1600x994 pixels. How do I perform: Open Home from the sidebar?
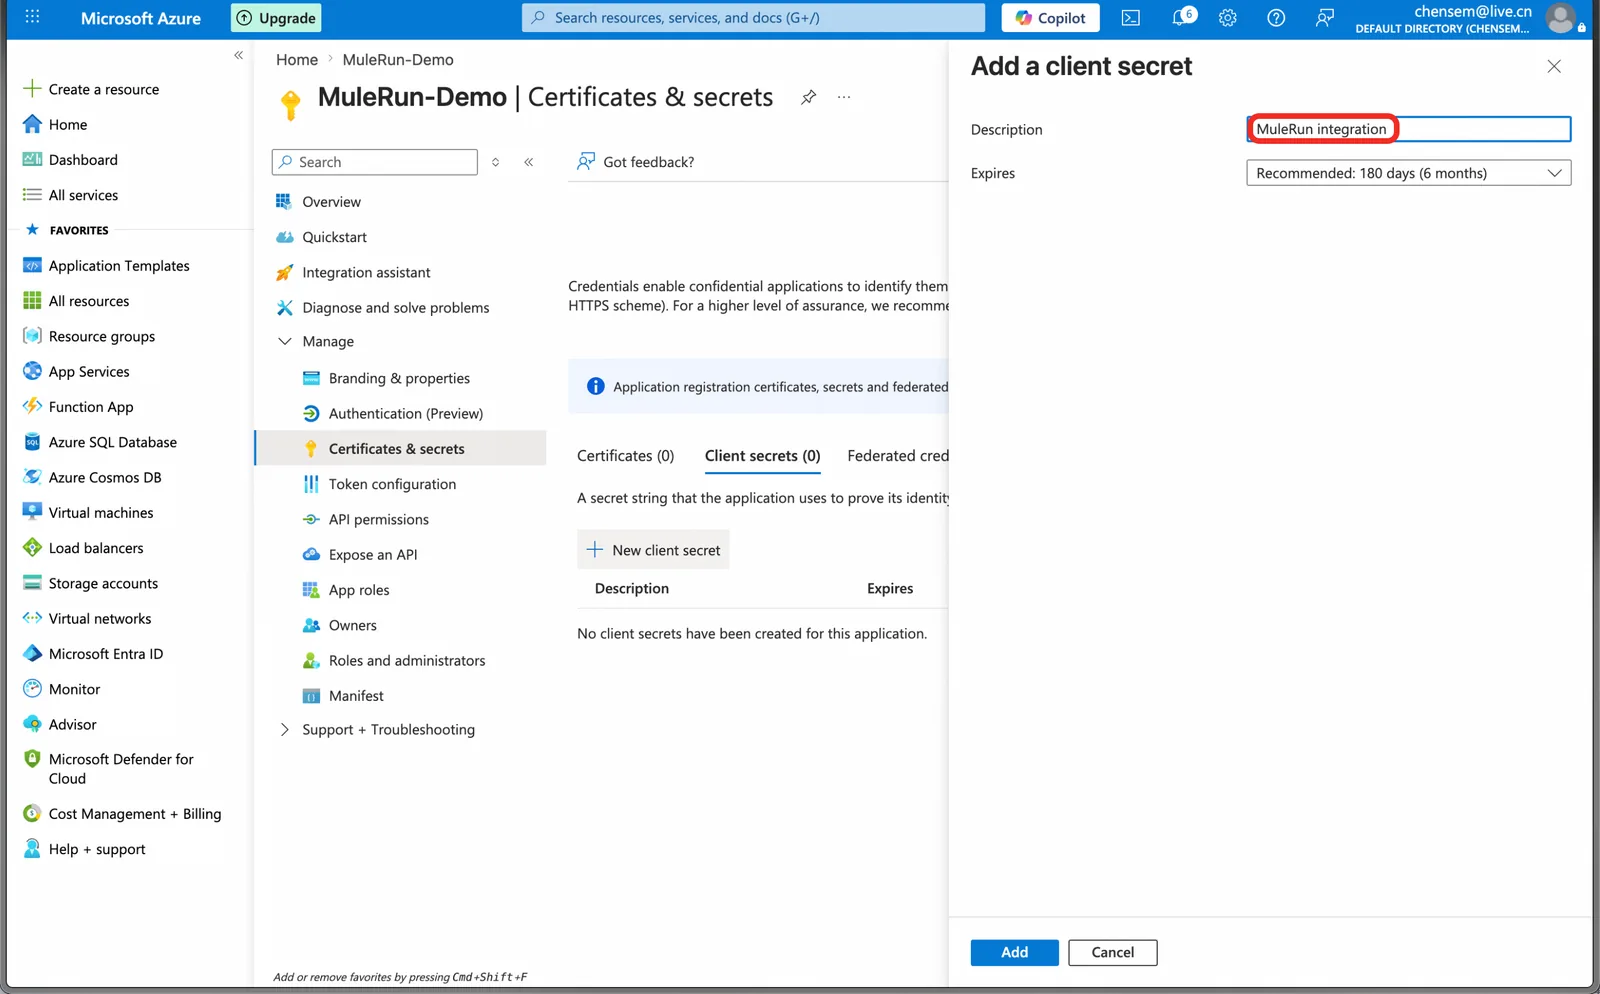pos(68,124)
